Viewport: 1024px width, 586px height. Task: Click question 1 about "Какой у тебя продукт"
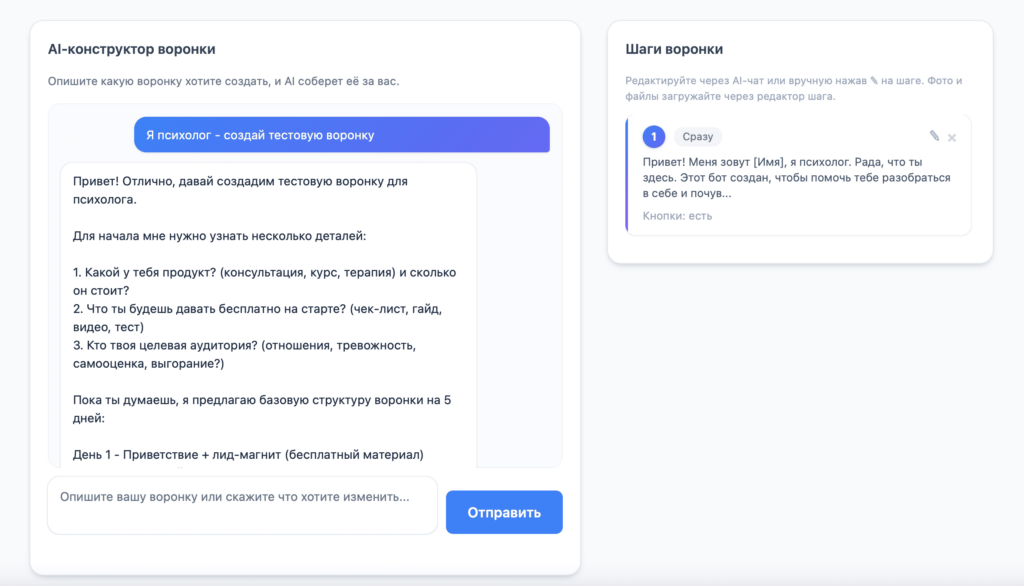coord(264,282)
